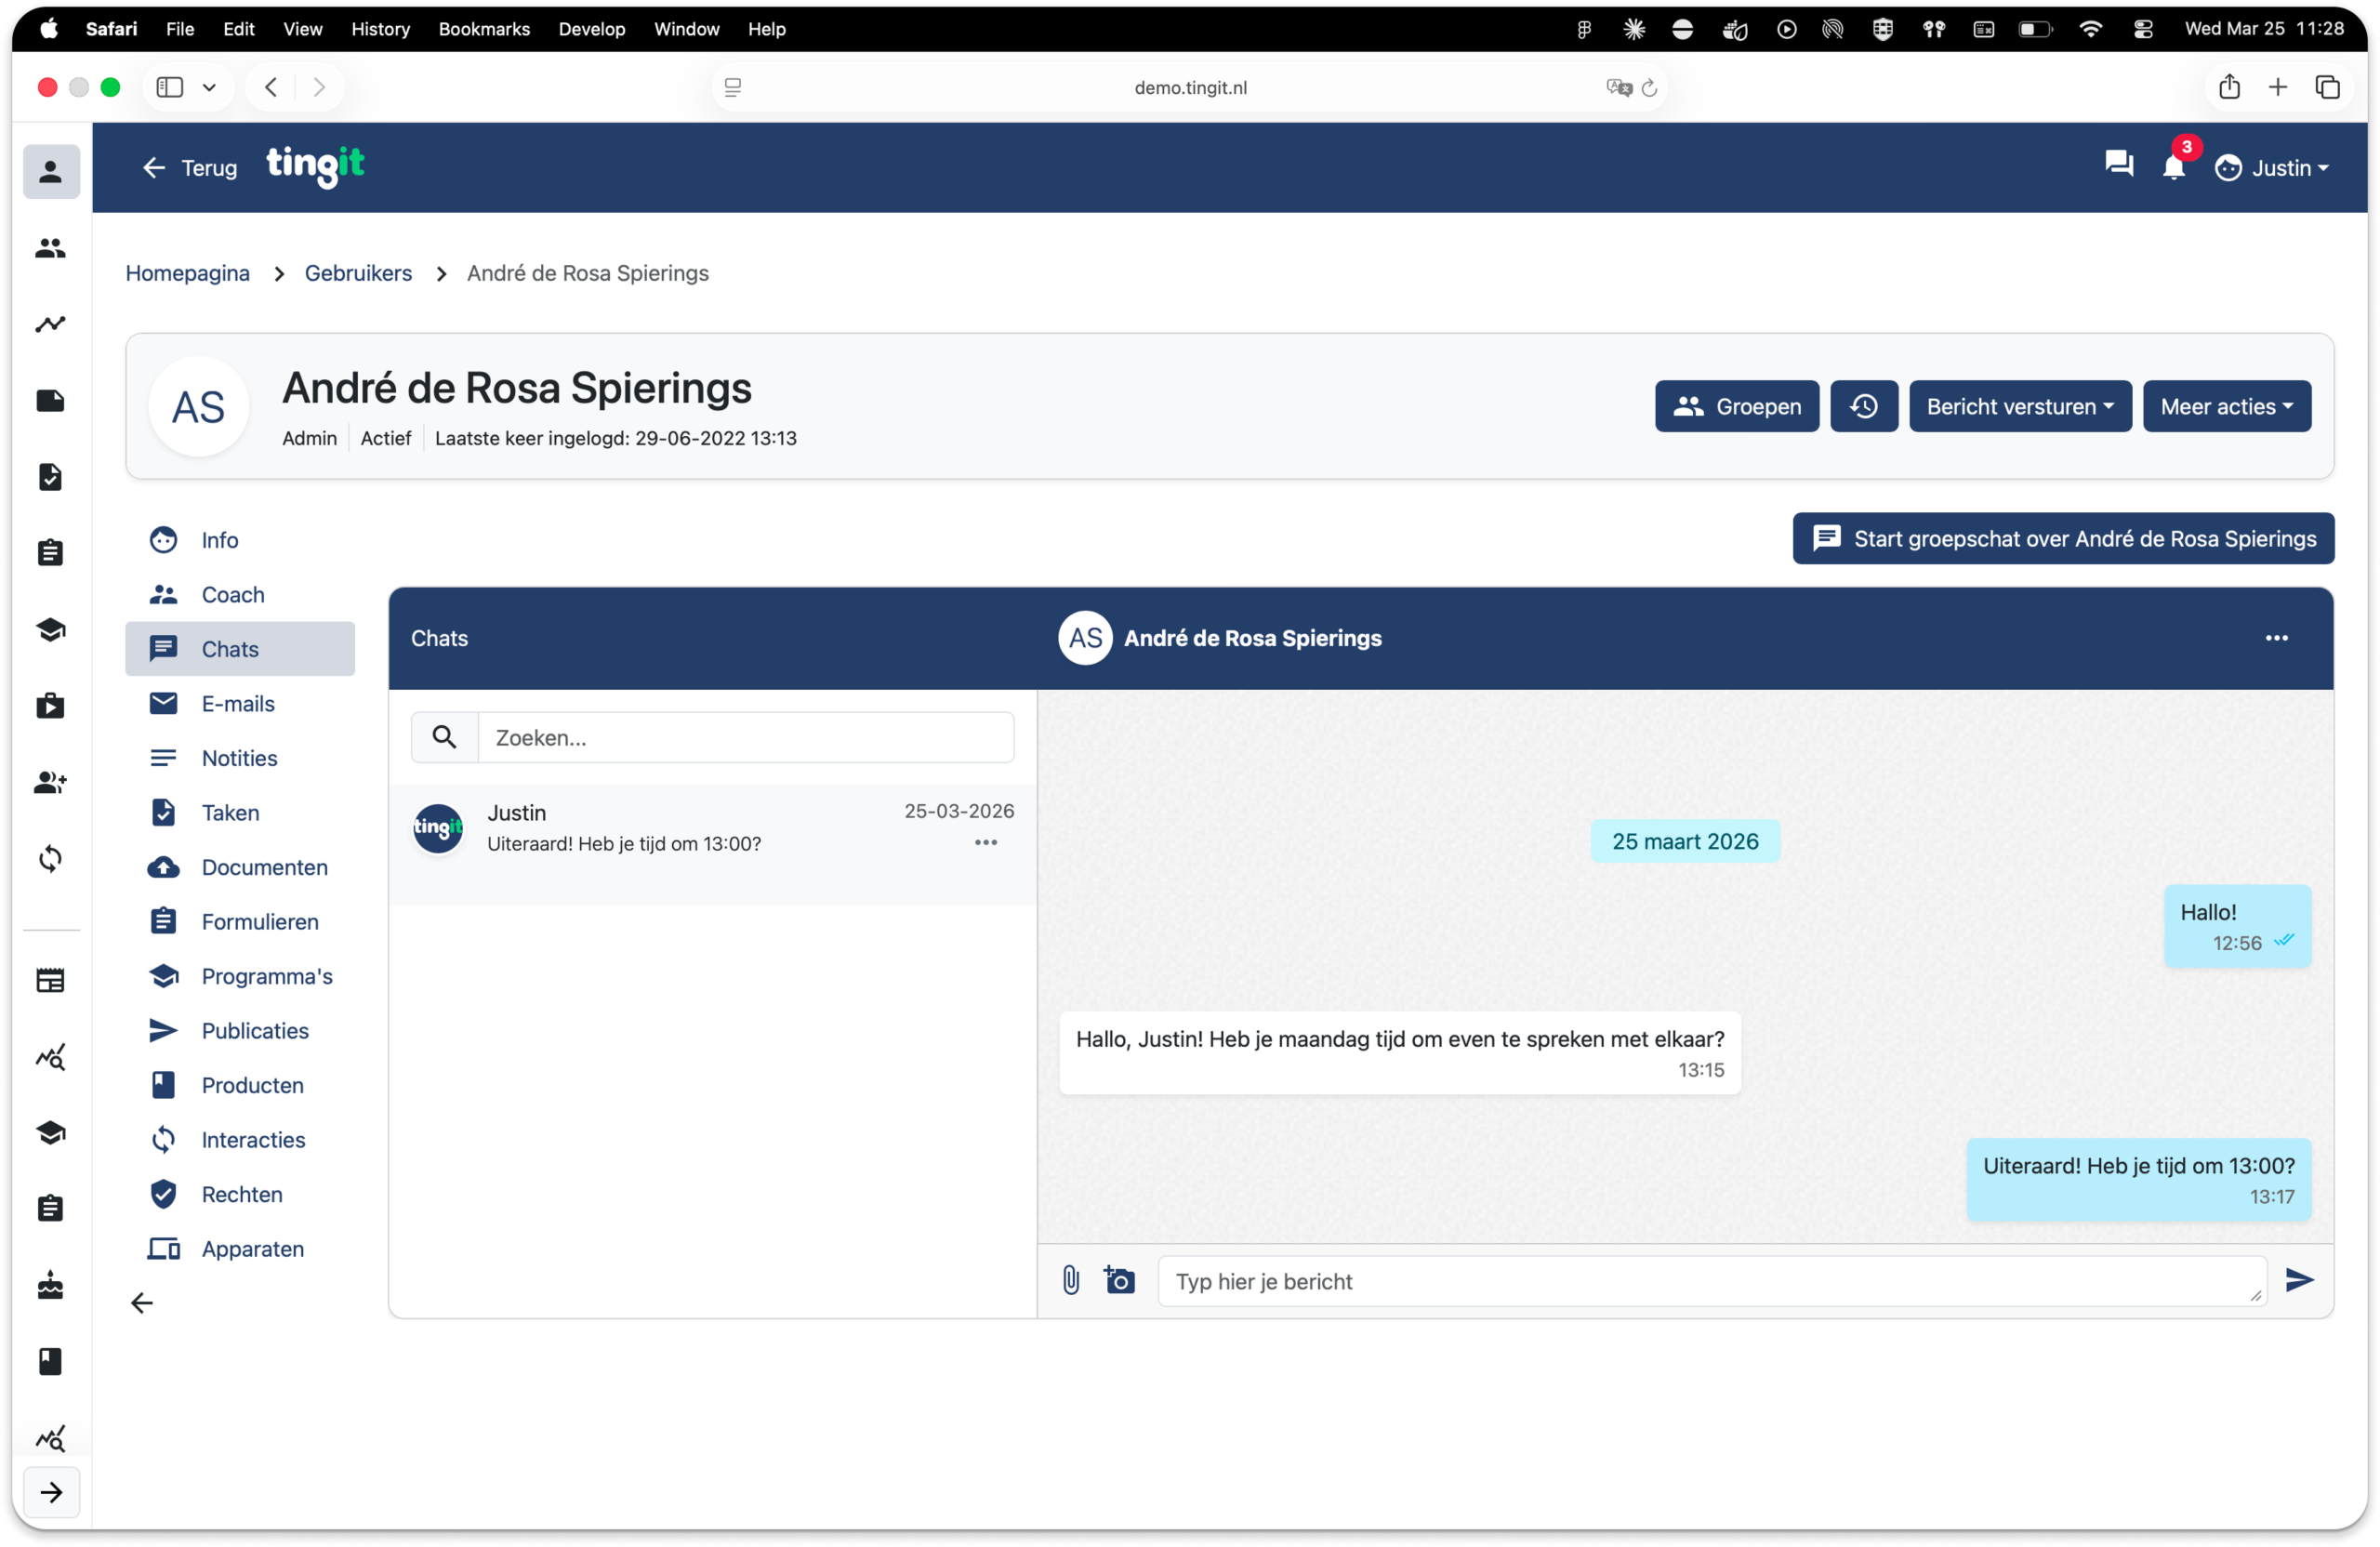This screenshot has width=2380, height=1547.
Task: Click the AS avatar in chat header
Action: pyautogui.click(x=1086, y=638)
